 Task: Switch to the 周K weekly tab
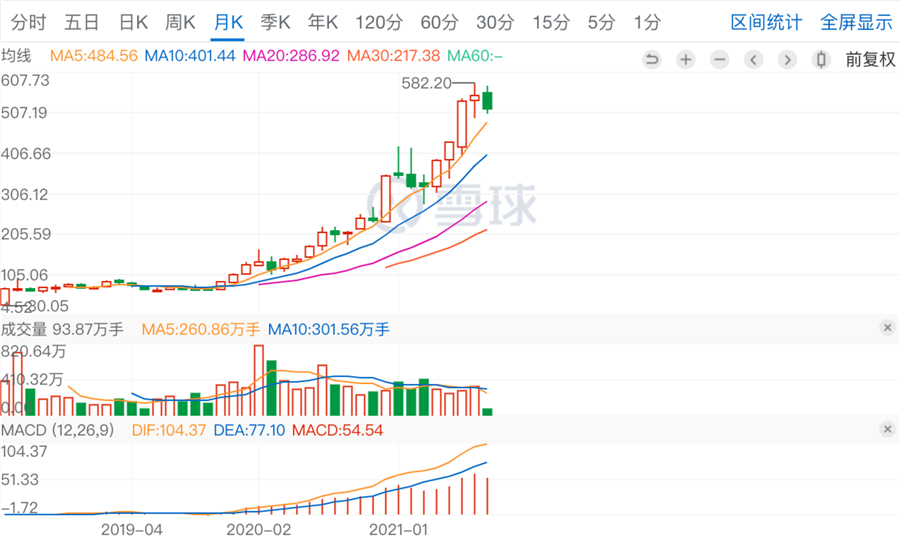point(180,22)
